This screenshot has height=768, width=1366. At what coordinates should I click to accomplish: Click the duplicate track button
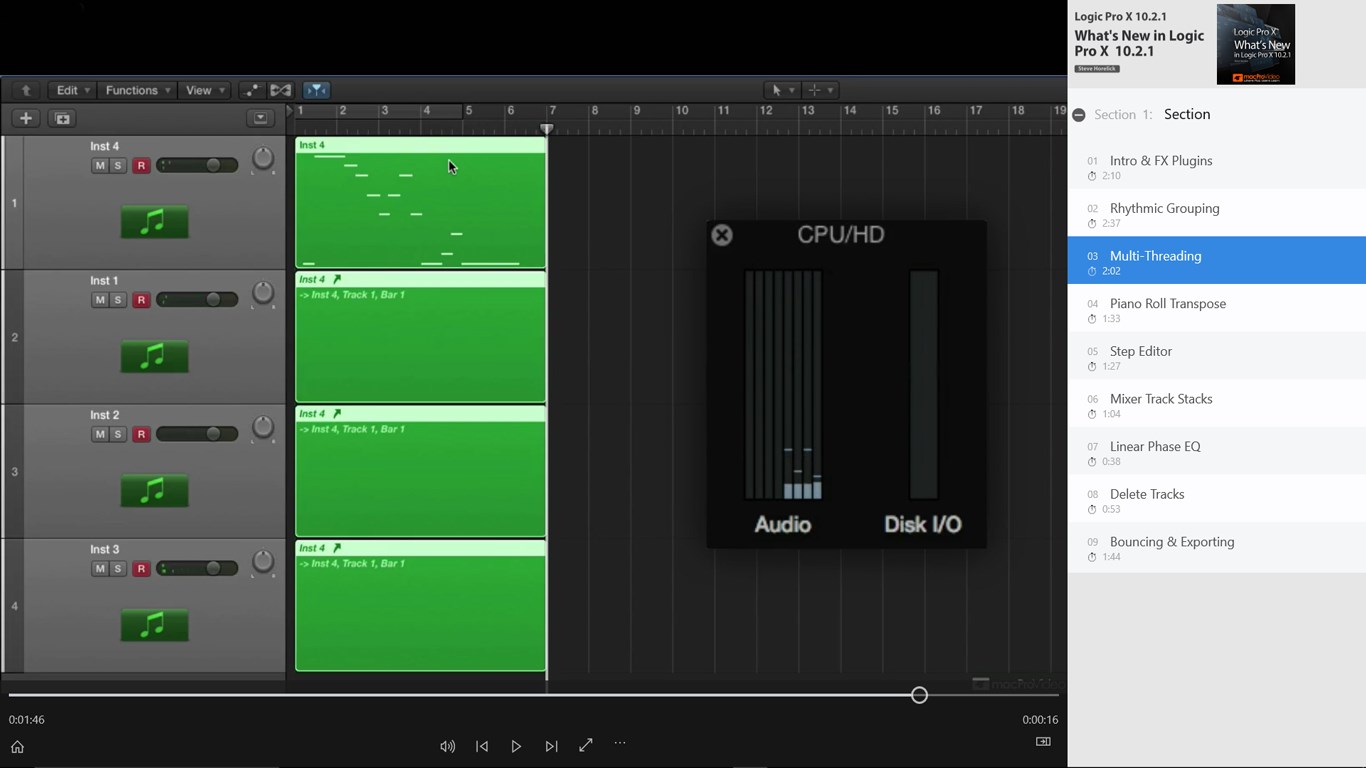tap(62, 118)
